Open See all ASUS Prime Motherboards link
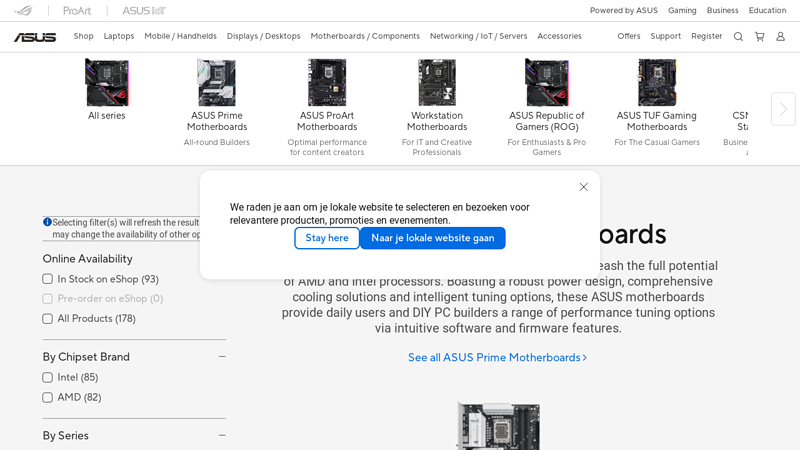This screenshot has height=450, width=800. coord(497,358)
